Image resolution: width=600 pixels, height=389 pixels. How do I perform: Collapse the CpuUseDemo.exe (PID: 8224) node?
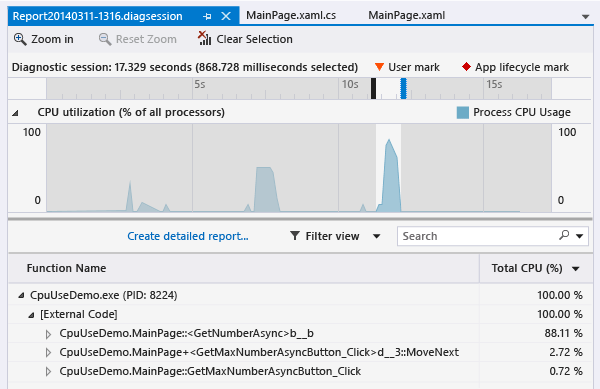(21, 295)
